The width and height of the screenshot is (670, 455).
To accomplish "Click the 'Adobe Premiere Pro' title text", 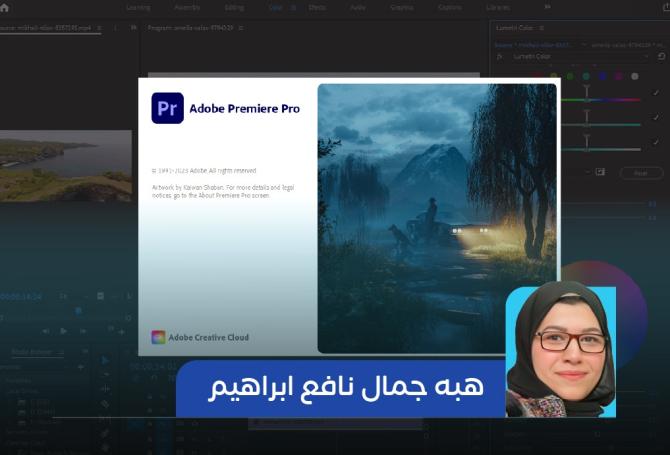I will tap(244, 109).
